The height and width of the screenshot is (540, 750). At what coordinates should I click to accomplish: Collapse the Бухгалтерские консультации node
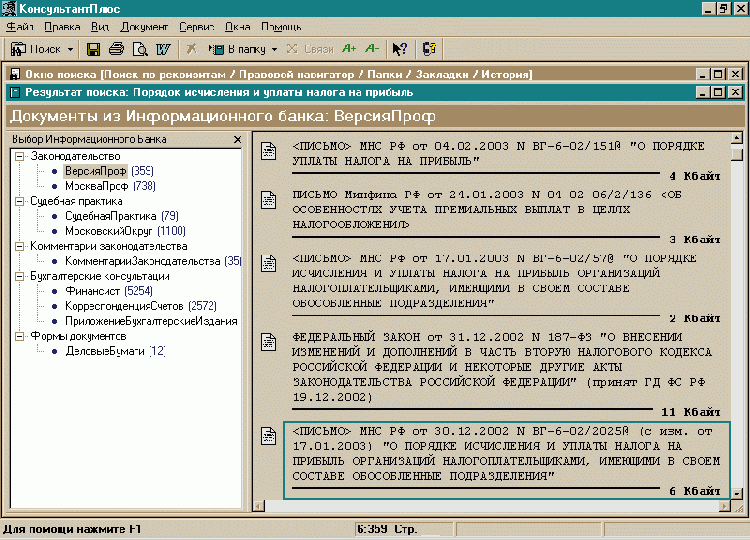click(x=20, y=276)
